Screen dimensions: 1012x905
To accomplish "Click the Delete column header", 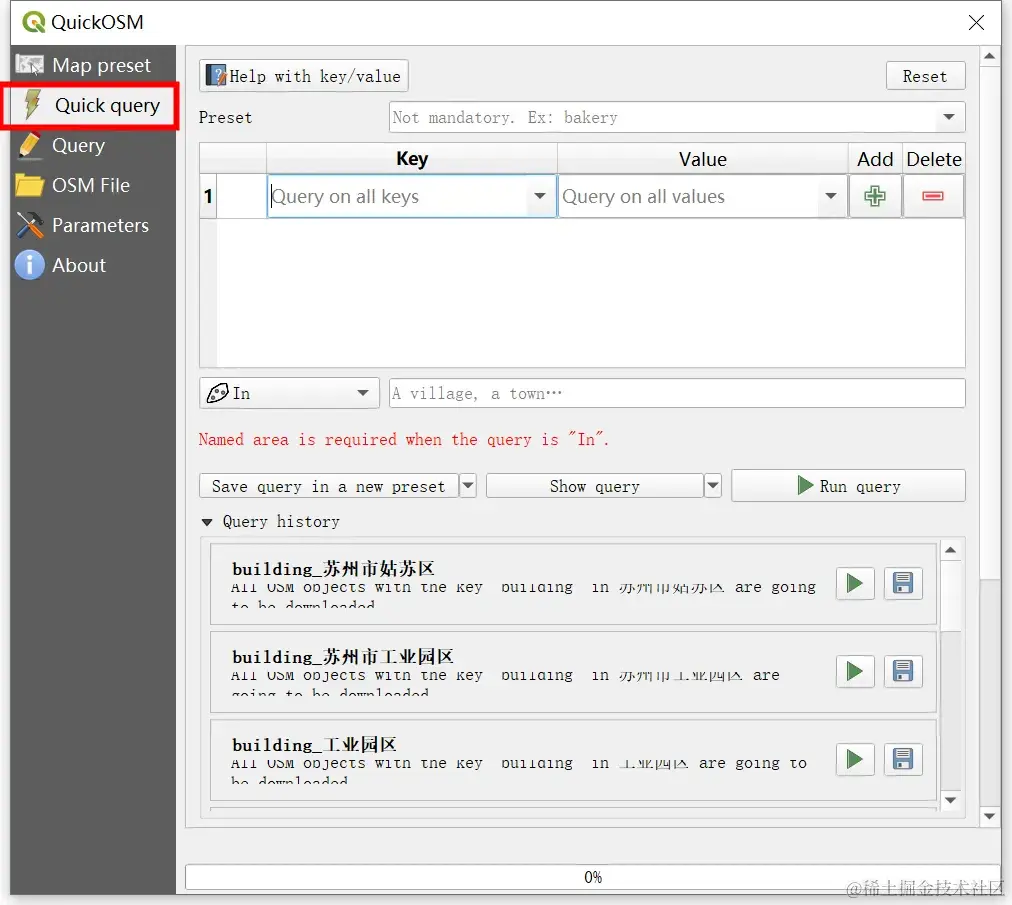I will point(933,159).
